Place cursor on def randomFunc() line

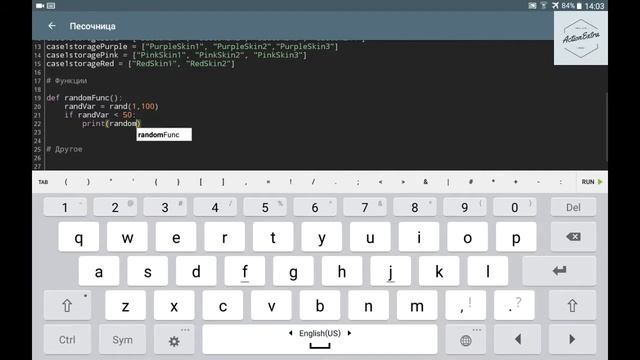pyautogui.click(x=84, y=98)
